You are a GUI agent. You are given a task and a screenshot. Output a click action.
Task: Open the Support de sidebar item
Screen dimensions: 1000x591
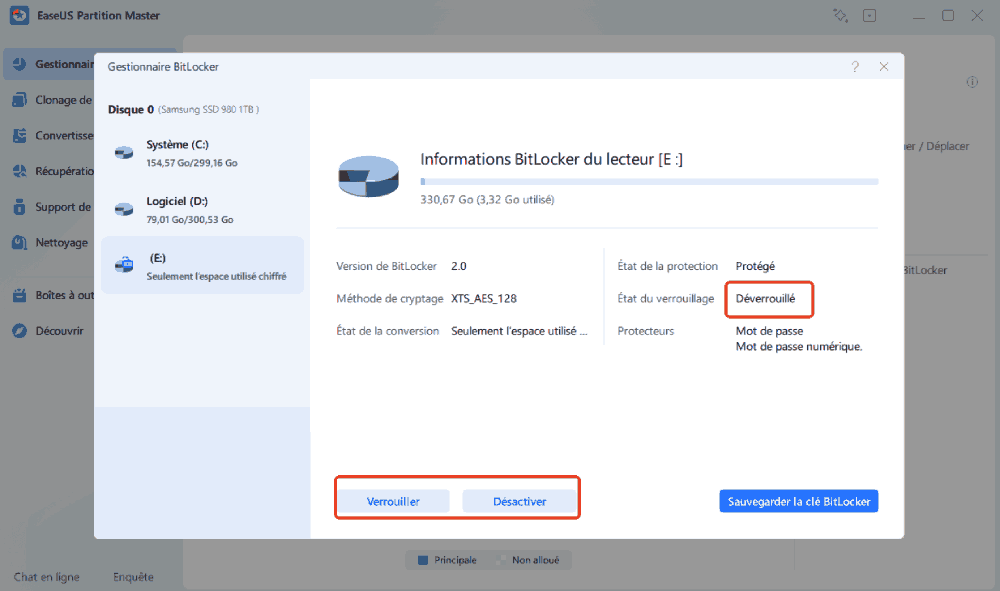coord(49,207)
